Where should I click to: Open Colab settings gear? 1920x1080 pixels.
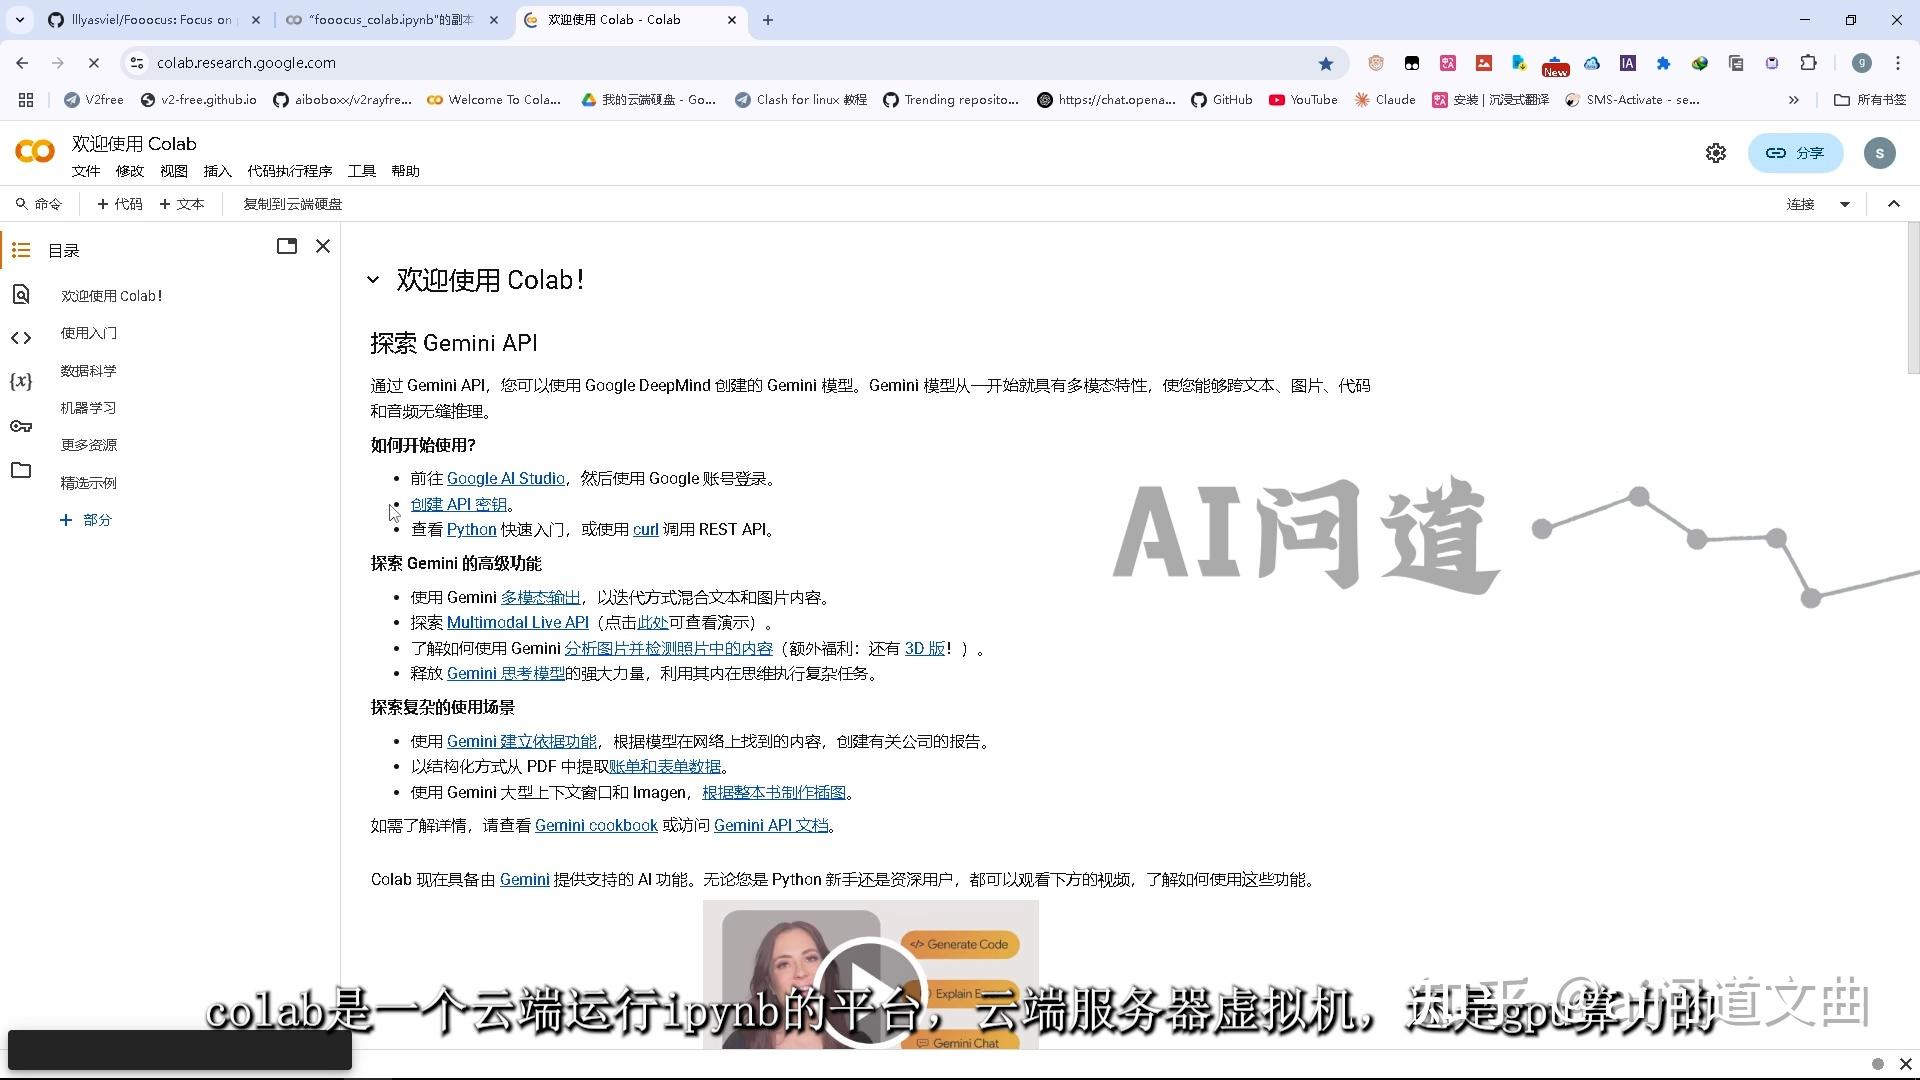(x=1716, y=153)
